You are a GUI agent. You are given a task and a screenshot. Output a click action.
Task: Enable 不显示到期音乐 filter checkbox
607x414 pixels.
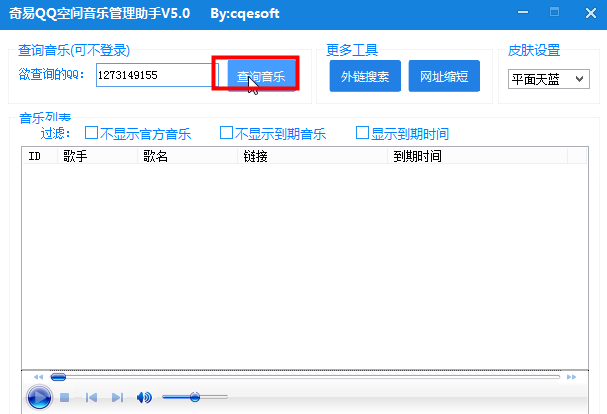click(226, 132)
